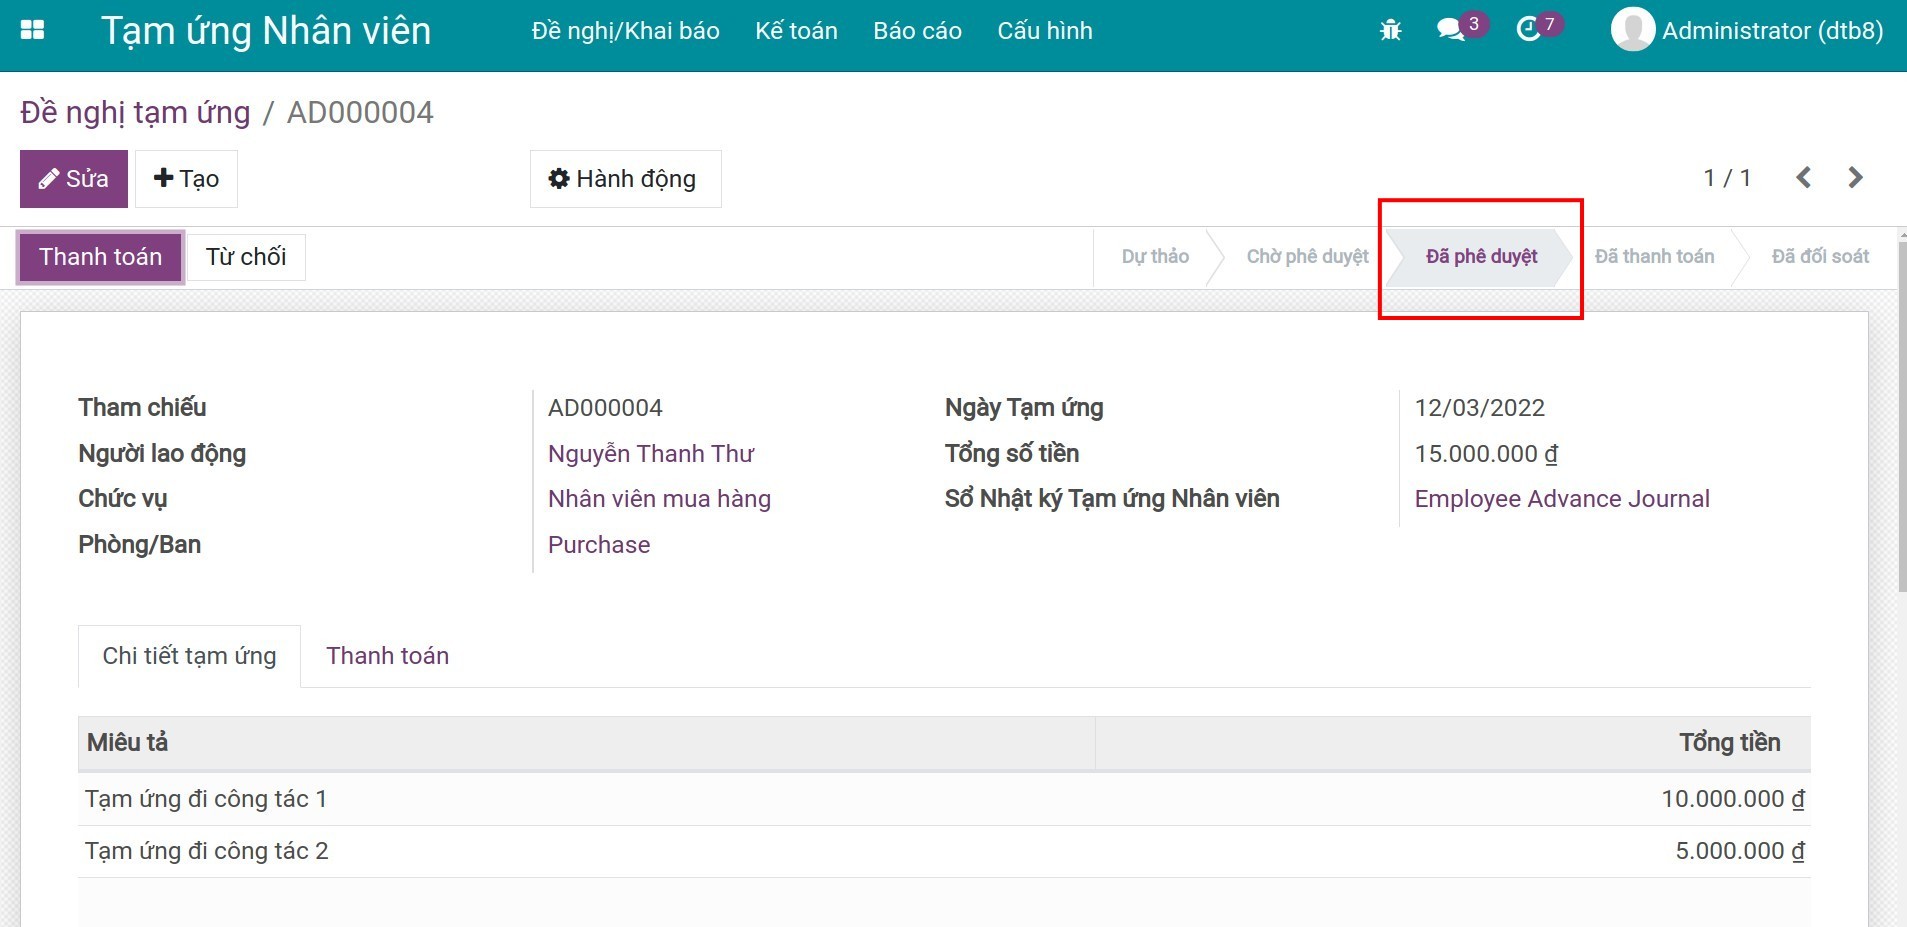Image resolution: width=1907 pixels, height=927 pixels.
Task: Click the Administrator user avatar
Action: click(1632, 30)
